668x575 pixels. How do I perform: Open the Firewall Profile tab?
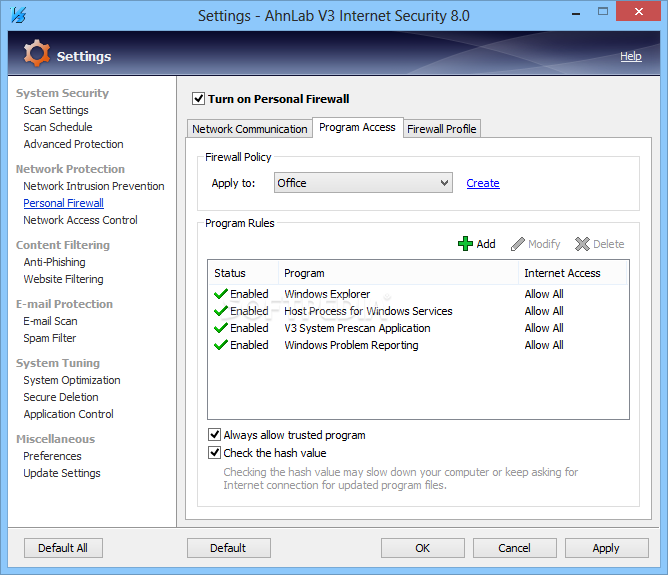pos(442,129)
